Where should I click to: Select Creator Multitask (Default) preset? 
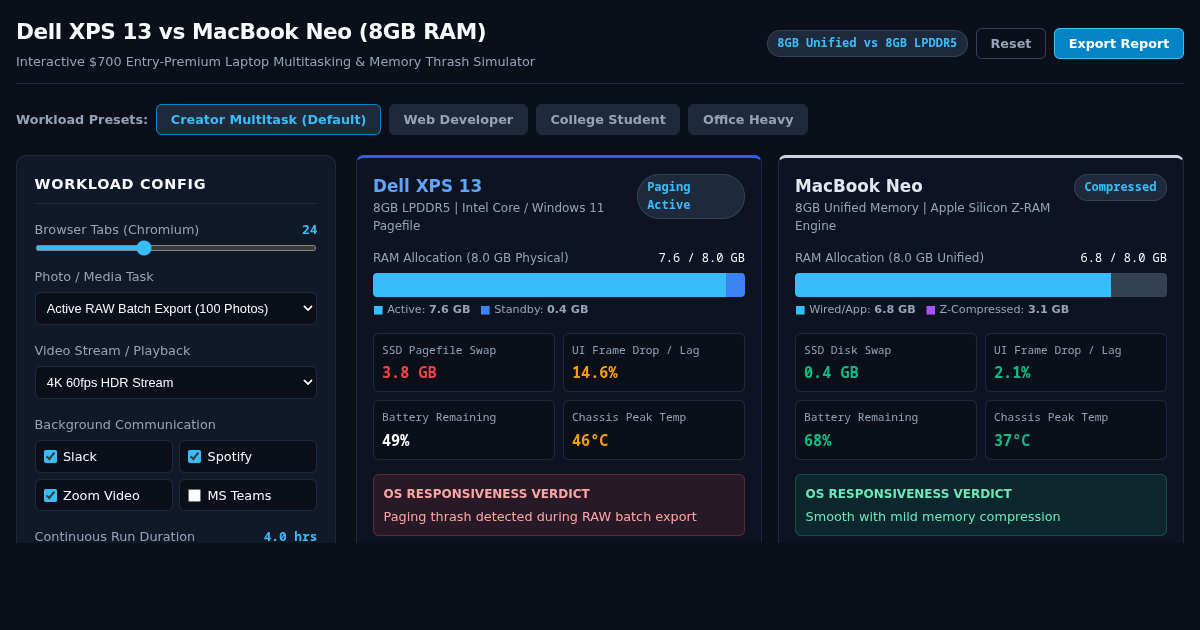(268, 119)
